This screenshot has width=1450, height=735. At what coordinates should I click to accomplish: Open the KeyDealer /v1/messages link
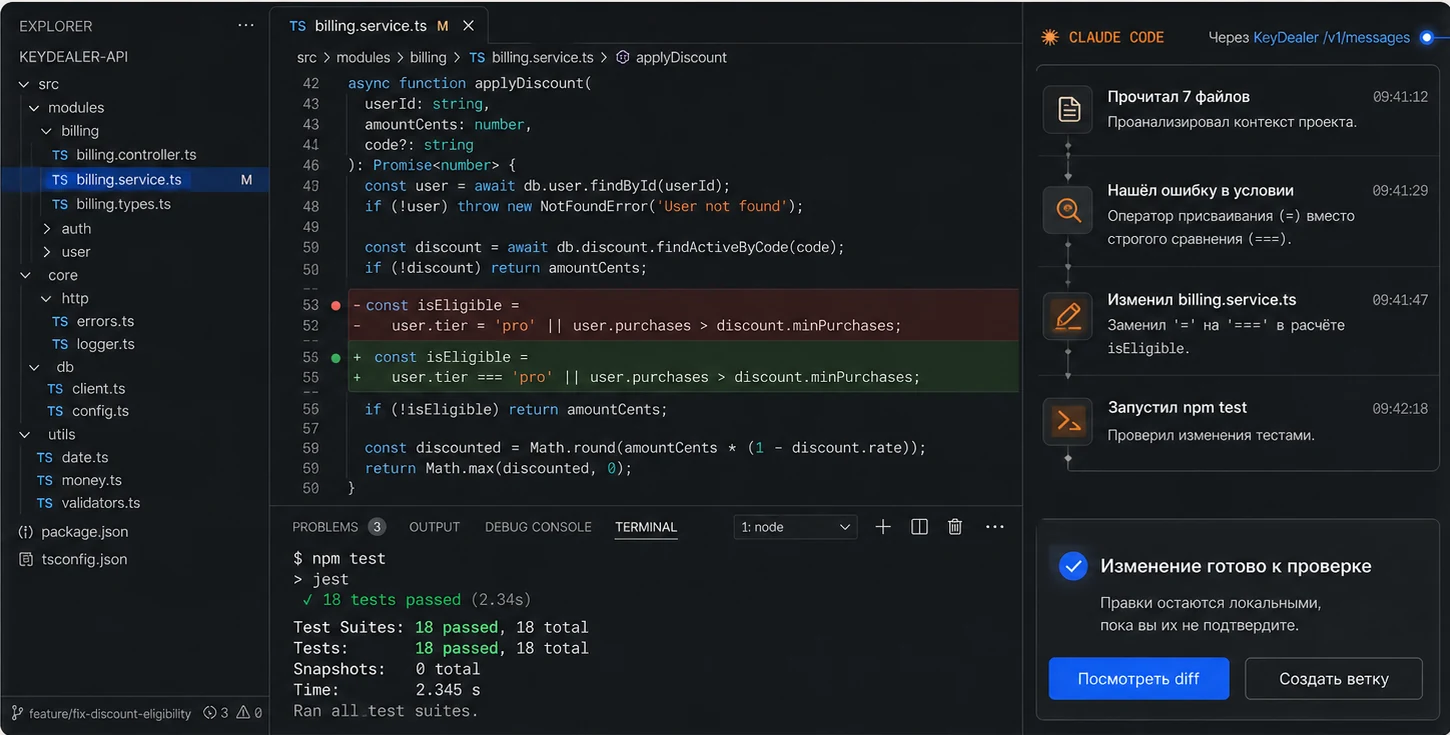point(1331,38)
